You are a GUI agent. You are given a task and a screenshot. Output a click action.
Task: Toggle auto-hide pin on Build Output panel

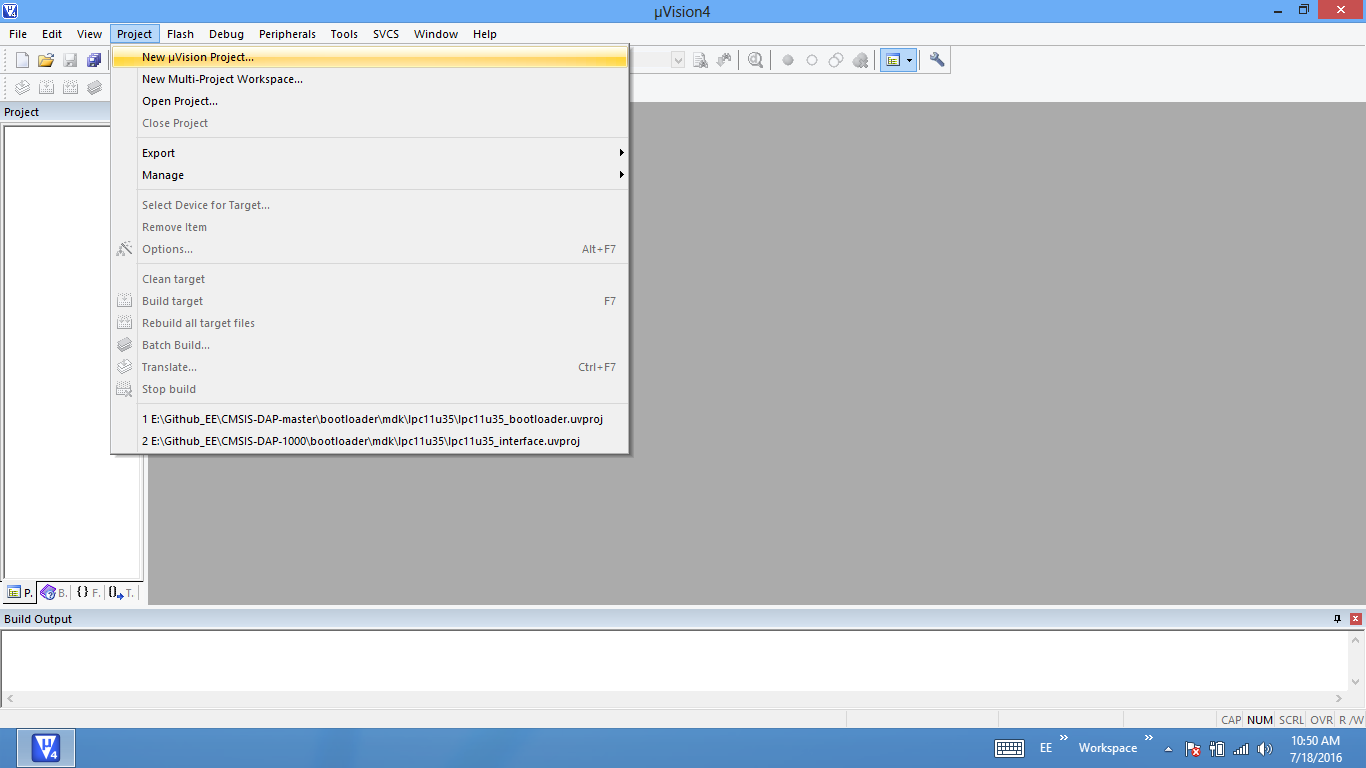(1338, 619)
